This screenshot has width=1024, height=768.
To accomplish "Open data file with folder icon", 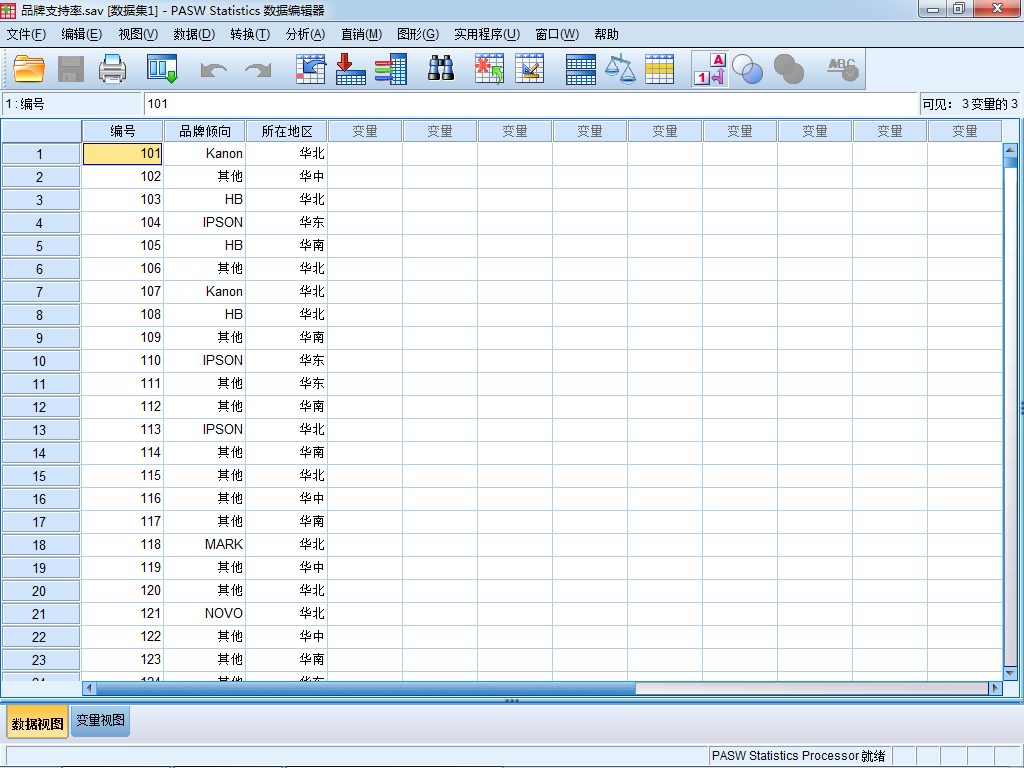I will point(29,69).
